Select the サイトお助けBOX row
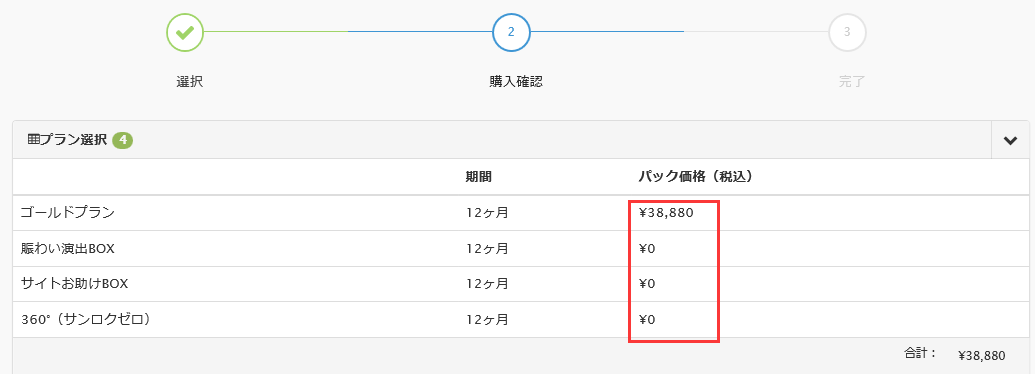 (520, 284)
